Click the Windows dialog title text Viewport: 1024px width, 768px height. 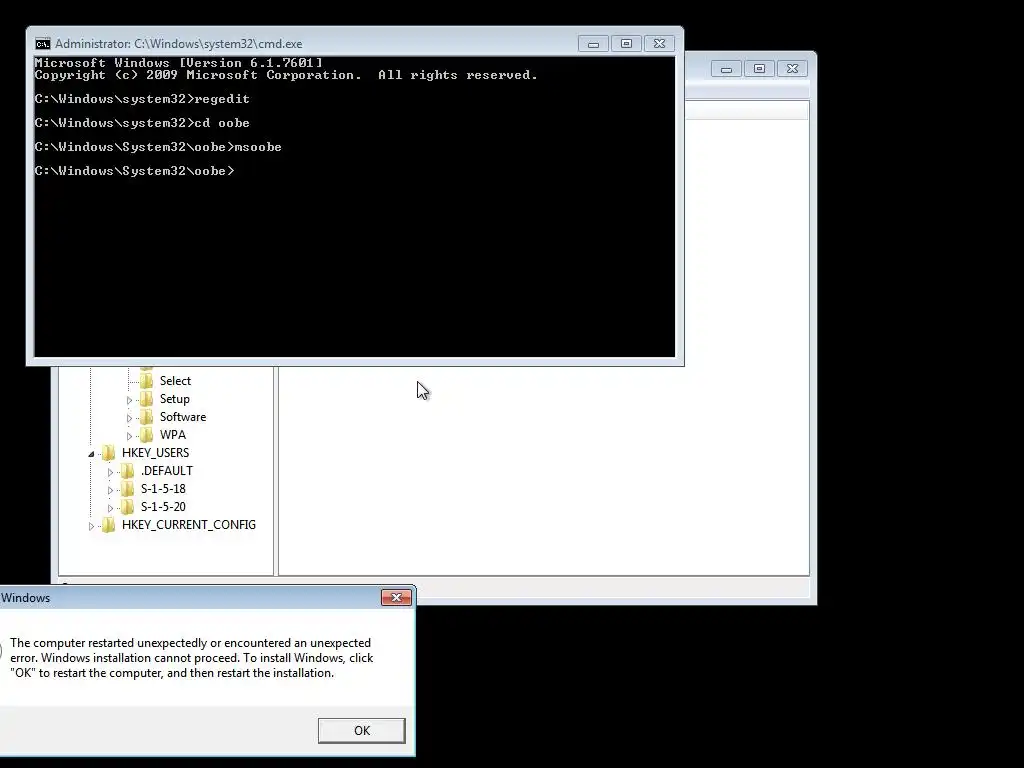(25, 598)
